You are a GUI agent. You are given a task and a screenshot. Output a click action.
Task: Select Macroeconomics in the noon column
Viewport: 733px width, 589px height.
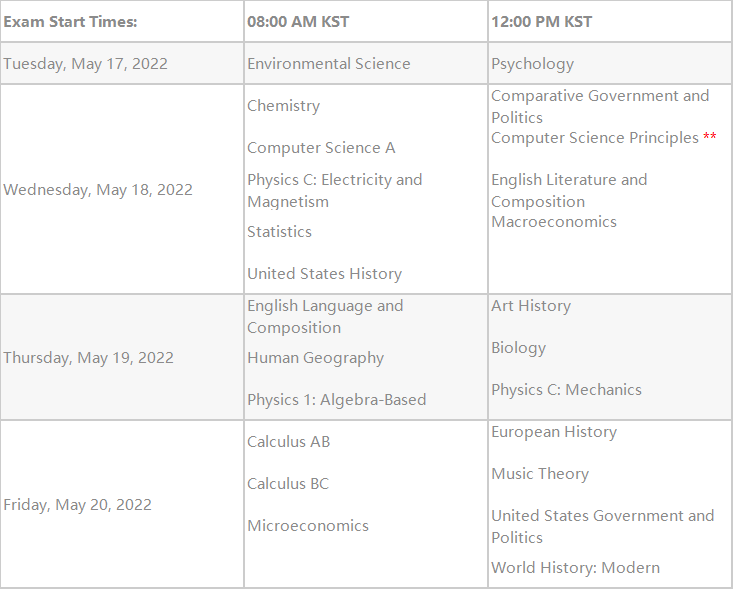click(554, 222)
